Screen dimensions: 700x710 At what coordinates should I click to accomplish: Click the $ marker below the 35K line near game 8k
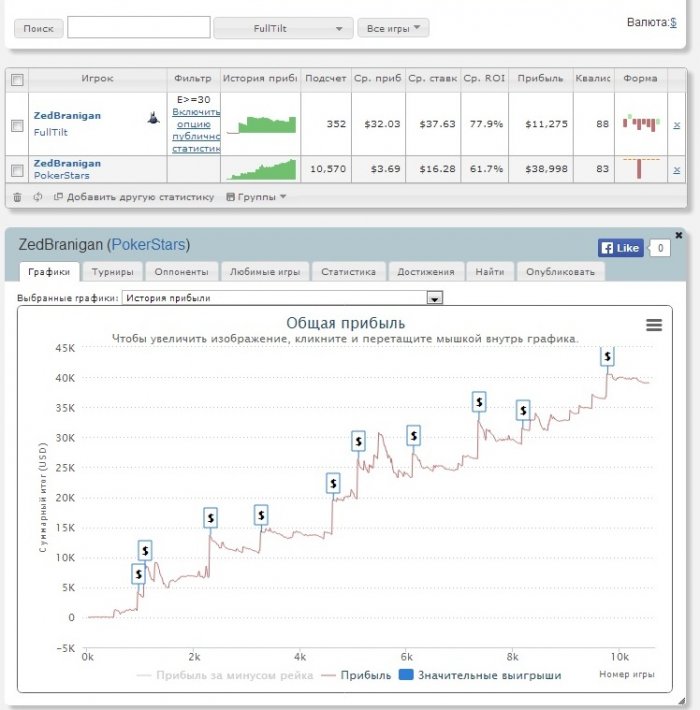[523, 410]
